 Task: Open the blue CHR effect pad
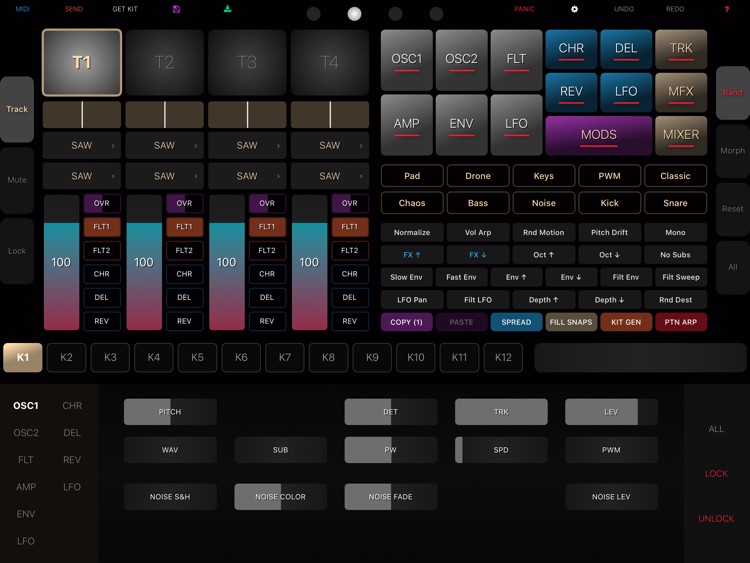coord(571,49)
